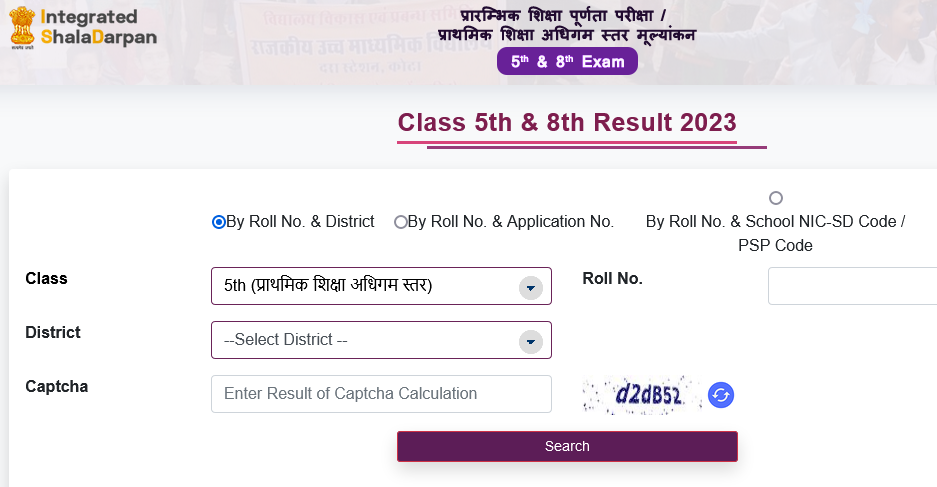Open the Class selection dropdown
This screenshot has height=487, width=937.
click(x=381, y=286)
